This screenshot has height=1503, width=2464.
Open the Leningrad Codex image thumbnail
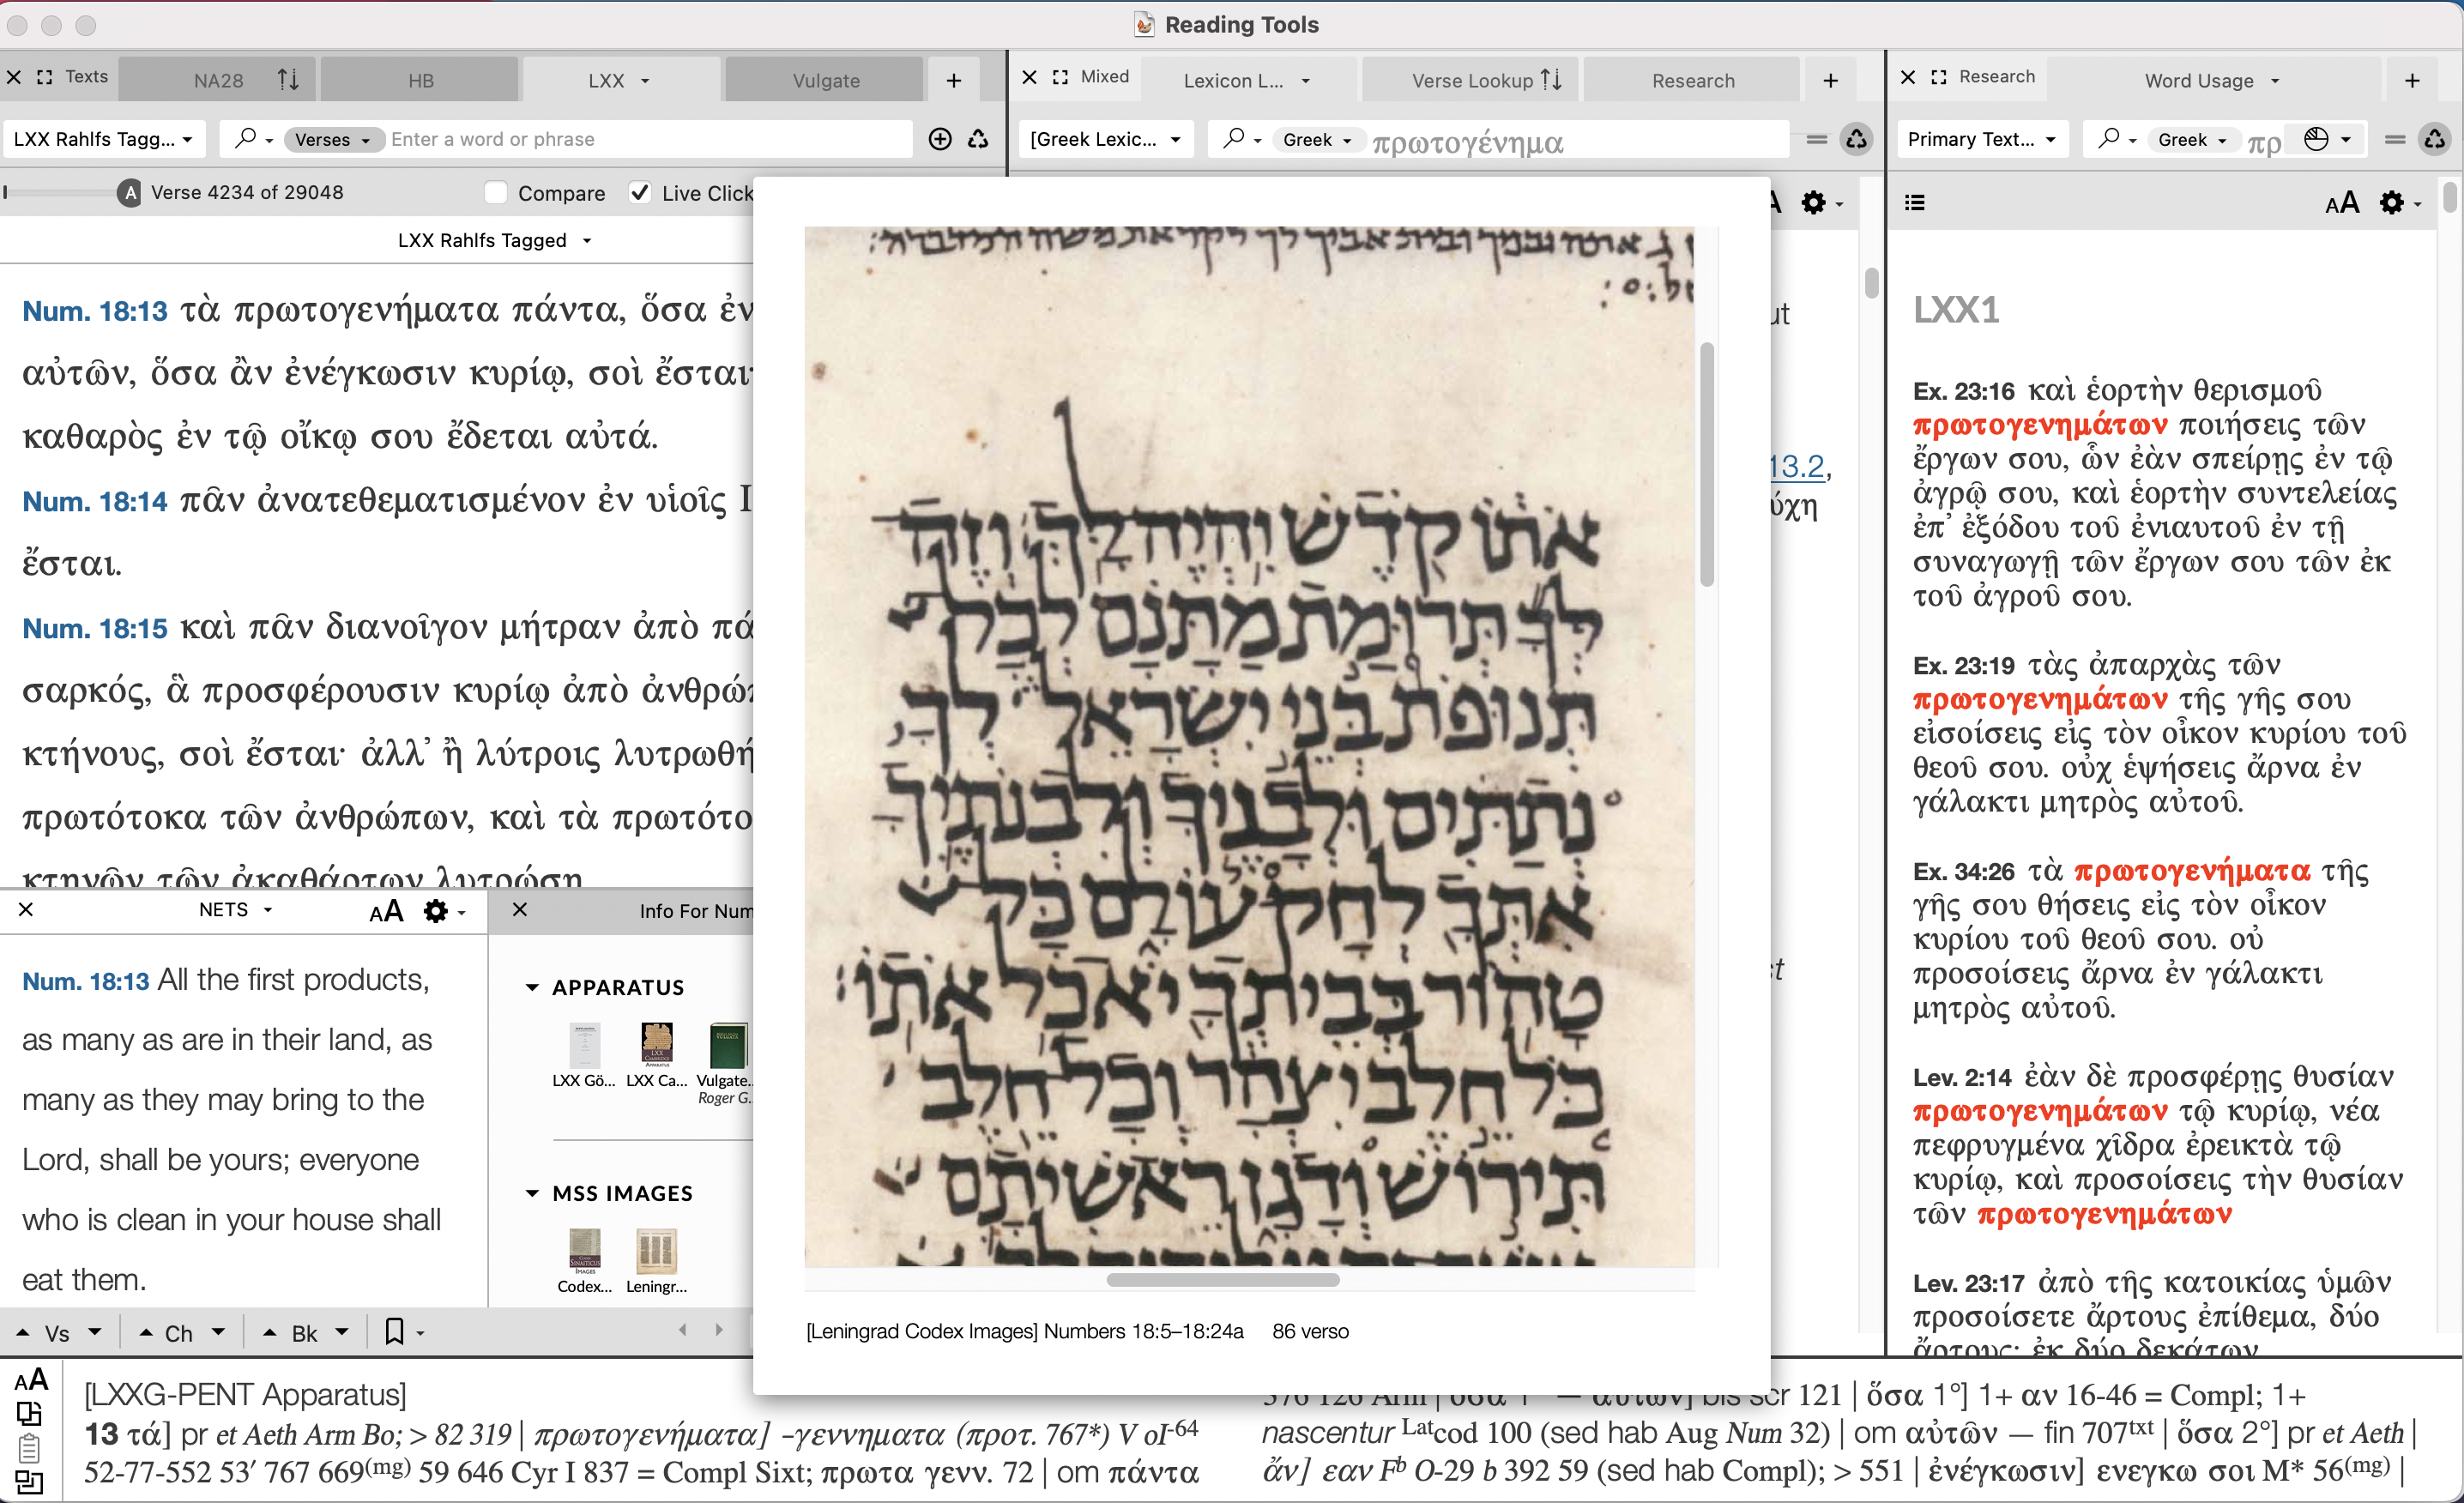click(656, 1252)
